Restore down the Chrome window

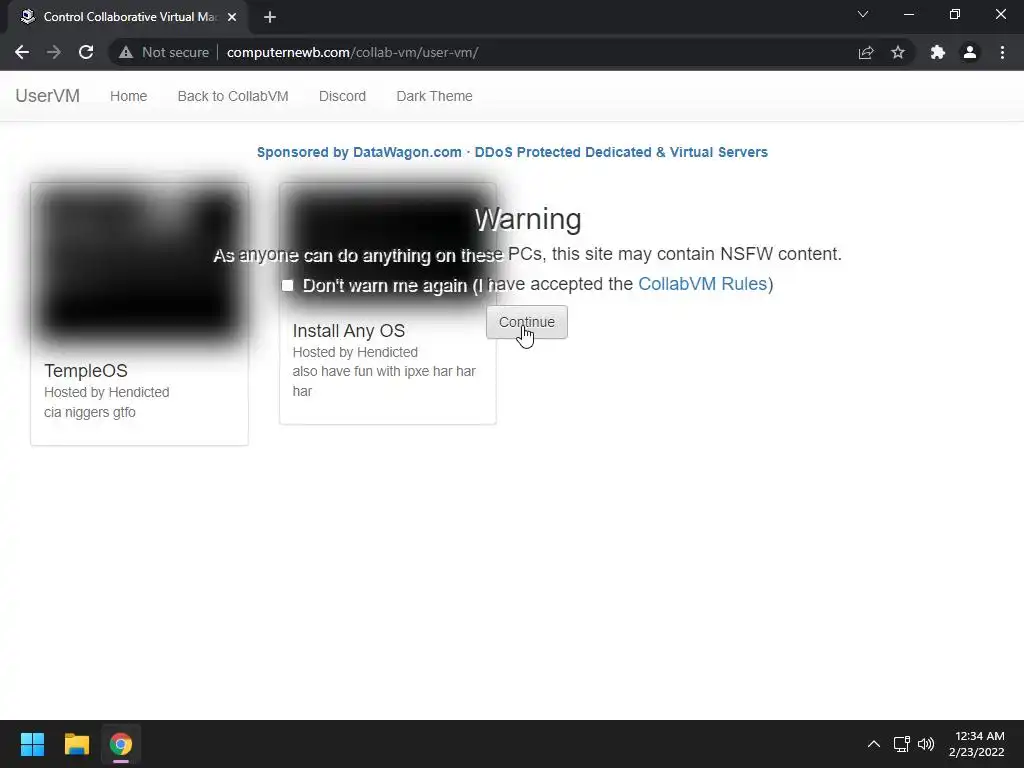click(x=955, y=14)
